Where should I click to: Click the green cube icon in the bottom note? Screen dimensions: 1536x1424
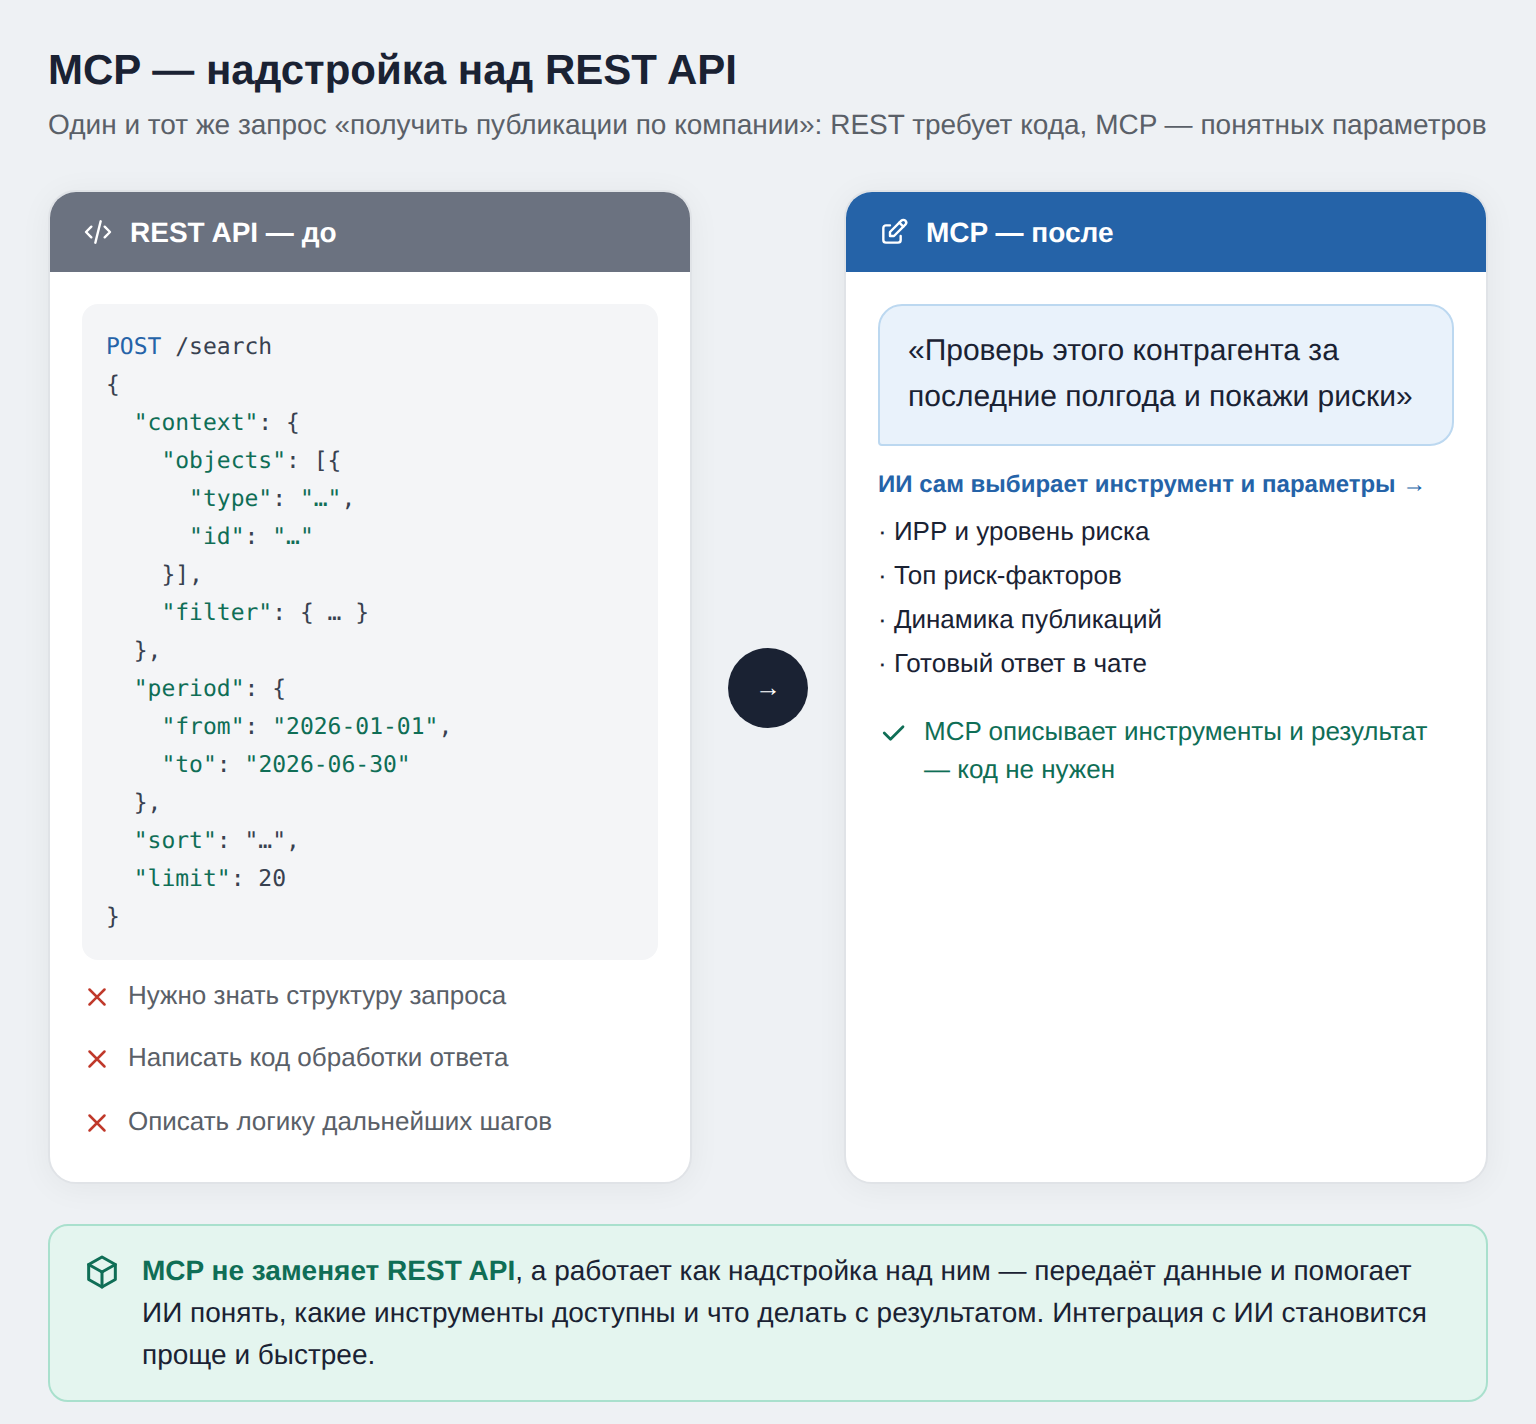pyautogui.click(x=102, y=1272)
